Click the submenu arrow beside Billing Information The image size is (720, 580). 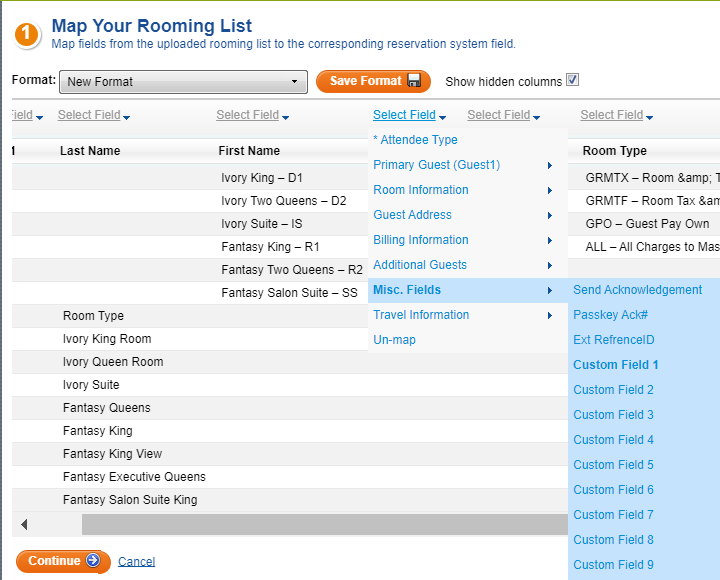[550, 240]
